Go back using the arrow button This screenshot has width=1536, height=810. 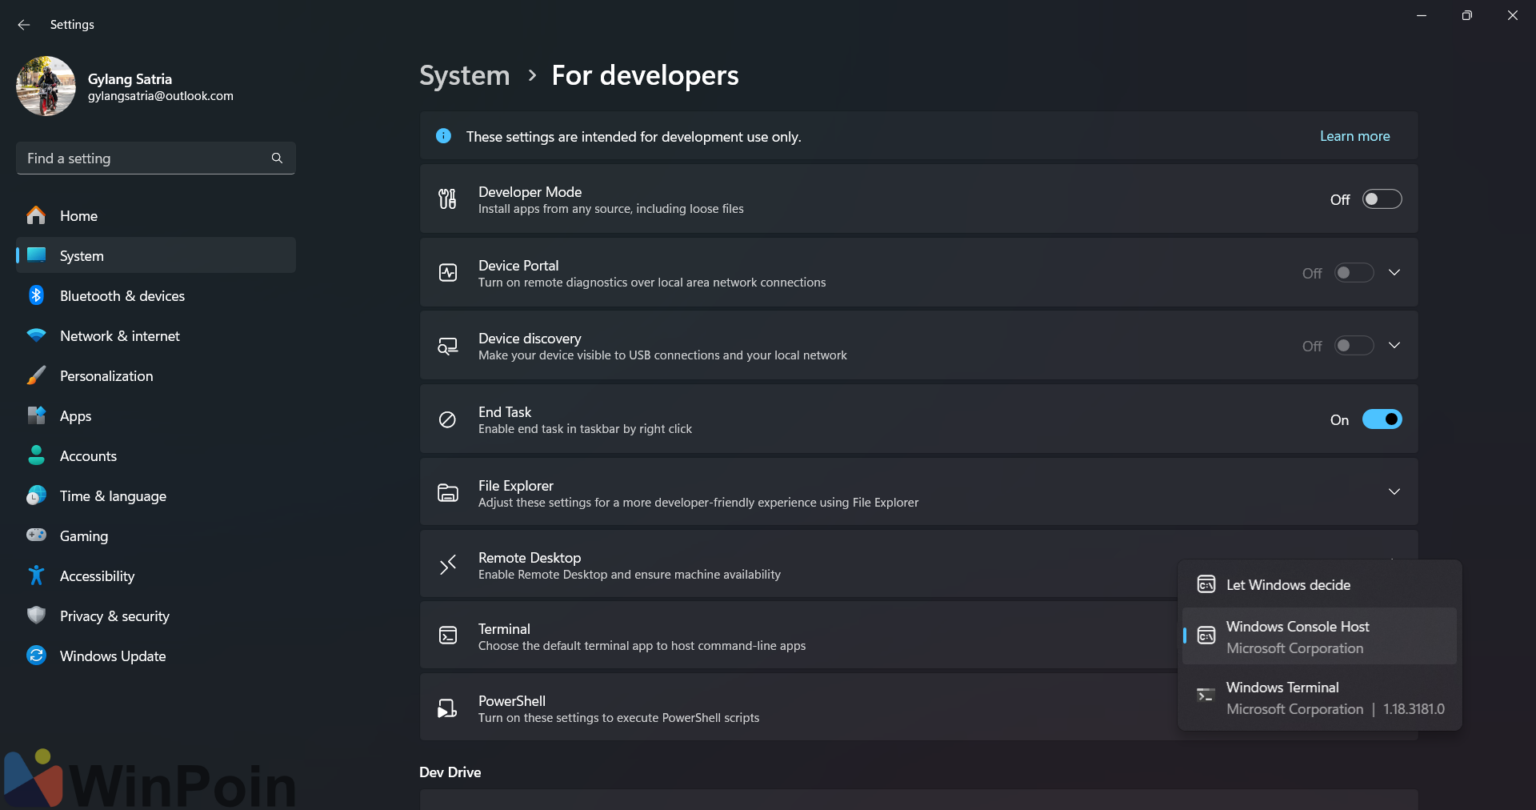tap(23, 24)
